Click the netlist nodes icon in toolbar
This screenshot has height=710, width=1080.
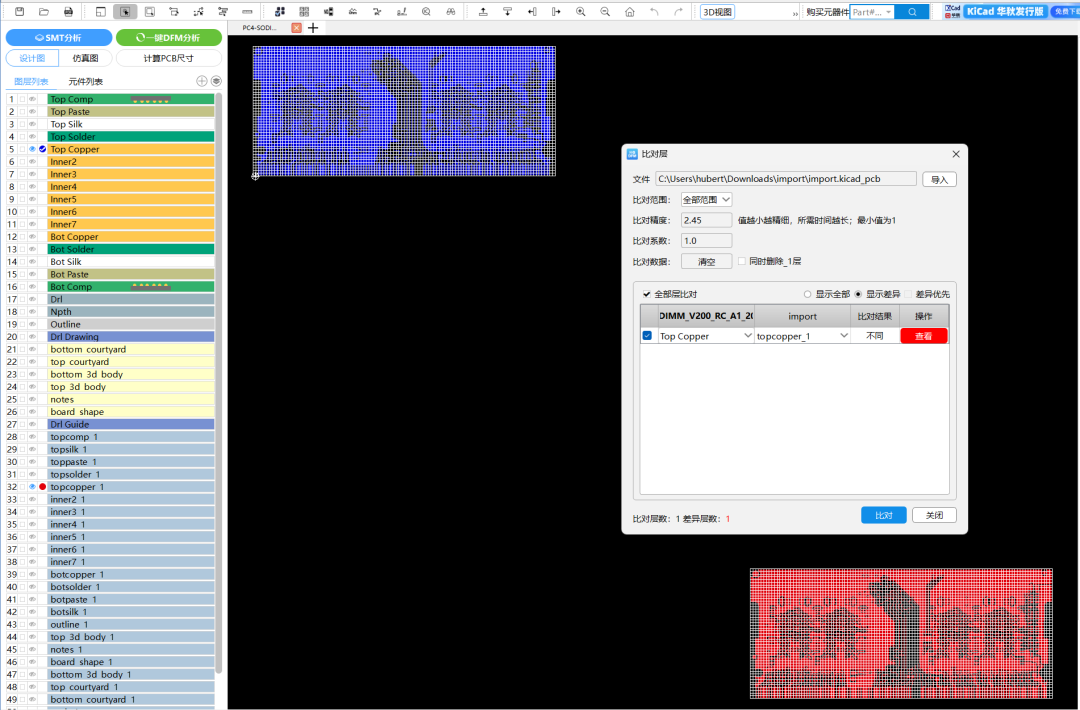198,12
